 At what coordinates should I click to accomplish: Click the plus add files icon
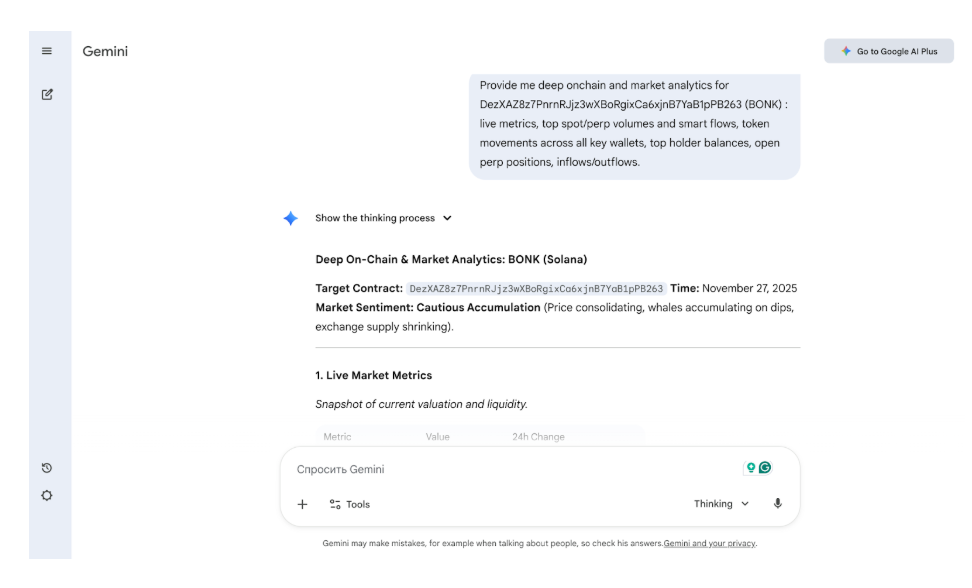click(303, 504)
